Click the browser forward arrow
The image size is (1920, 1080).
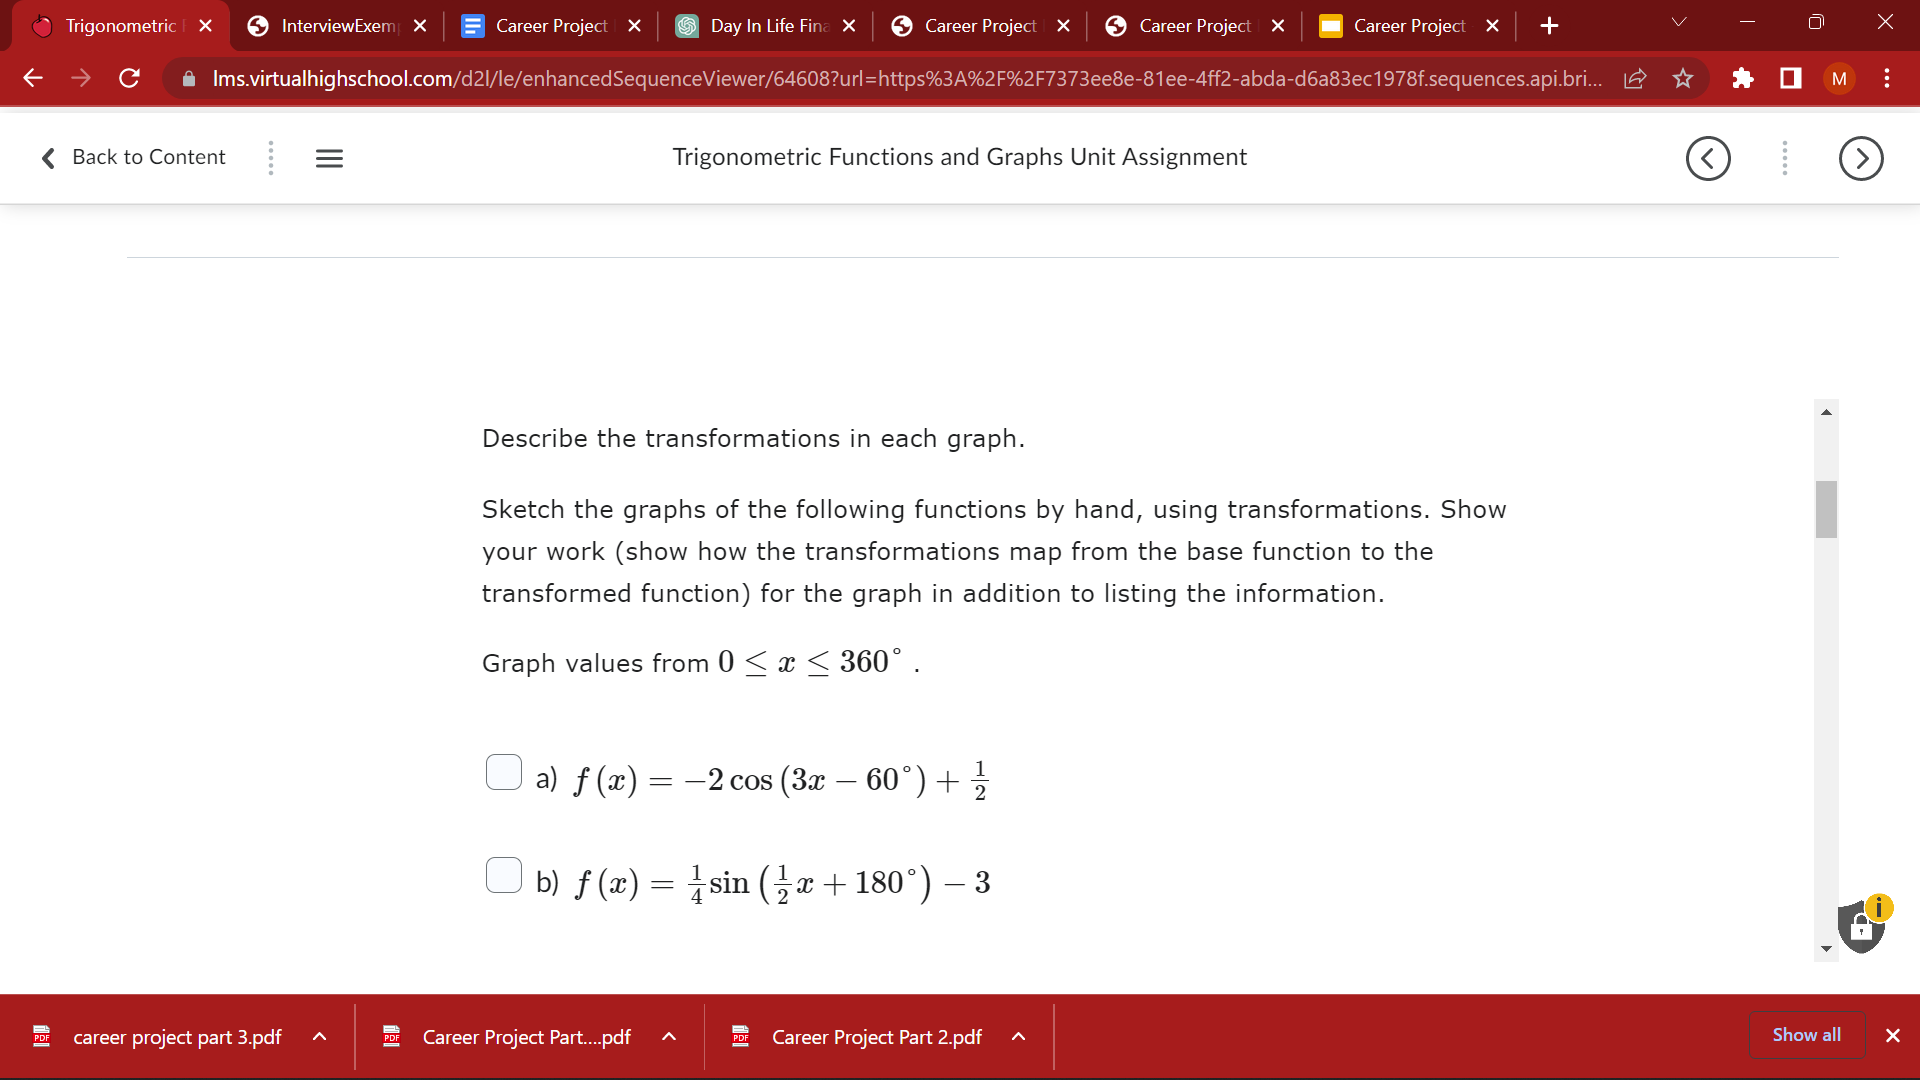point(81,79)
